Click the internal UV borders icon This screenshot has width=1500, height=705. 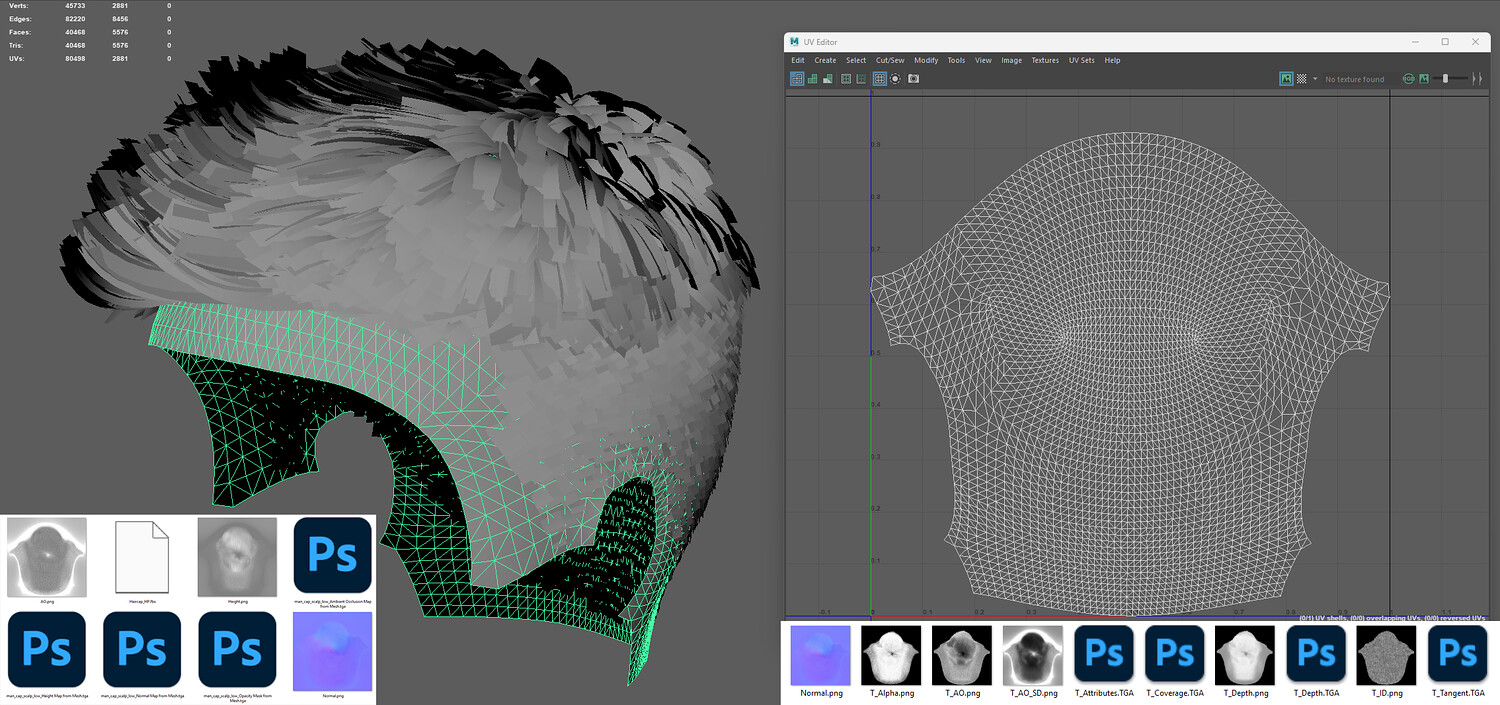tap(861, 78)
